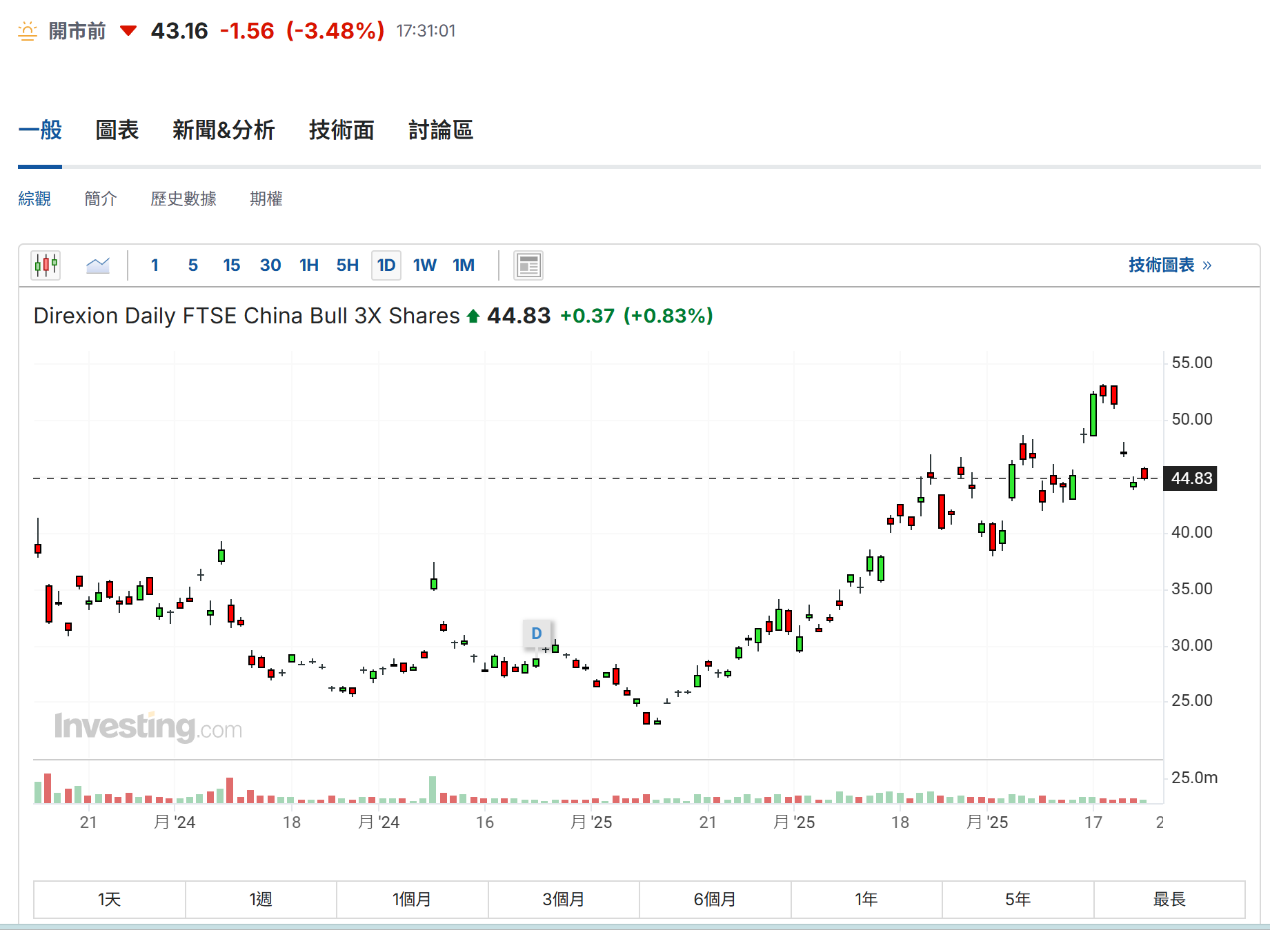Set chart interval to 1H
1270x930 pixels.
pyautogui.click(x=309, y=265)
